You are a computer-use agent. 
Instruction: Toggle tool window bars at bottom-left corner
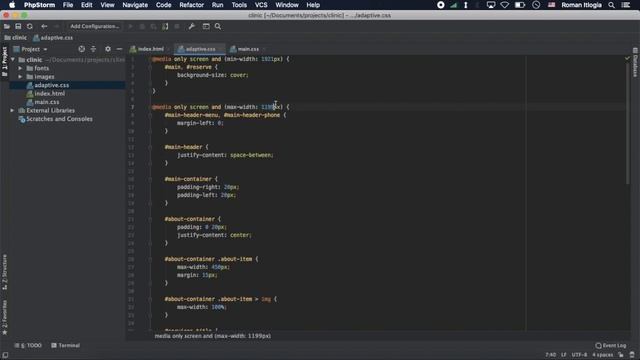5,355
